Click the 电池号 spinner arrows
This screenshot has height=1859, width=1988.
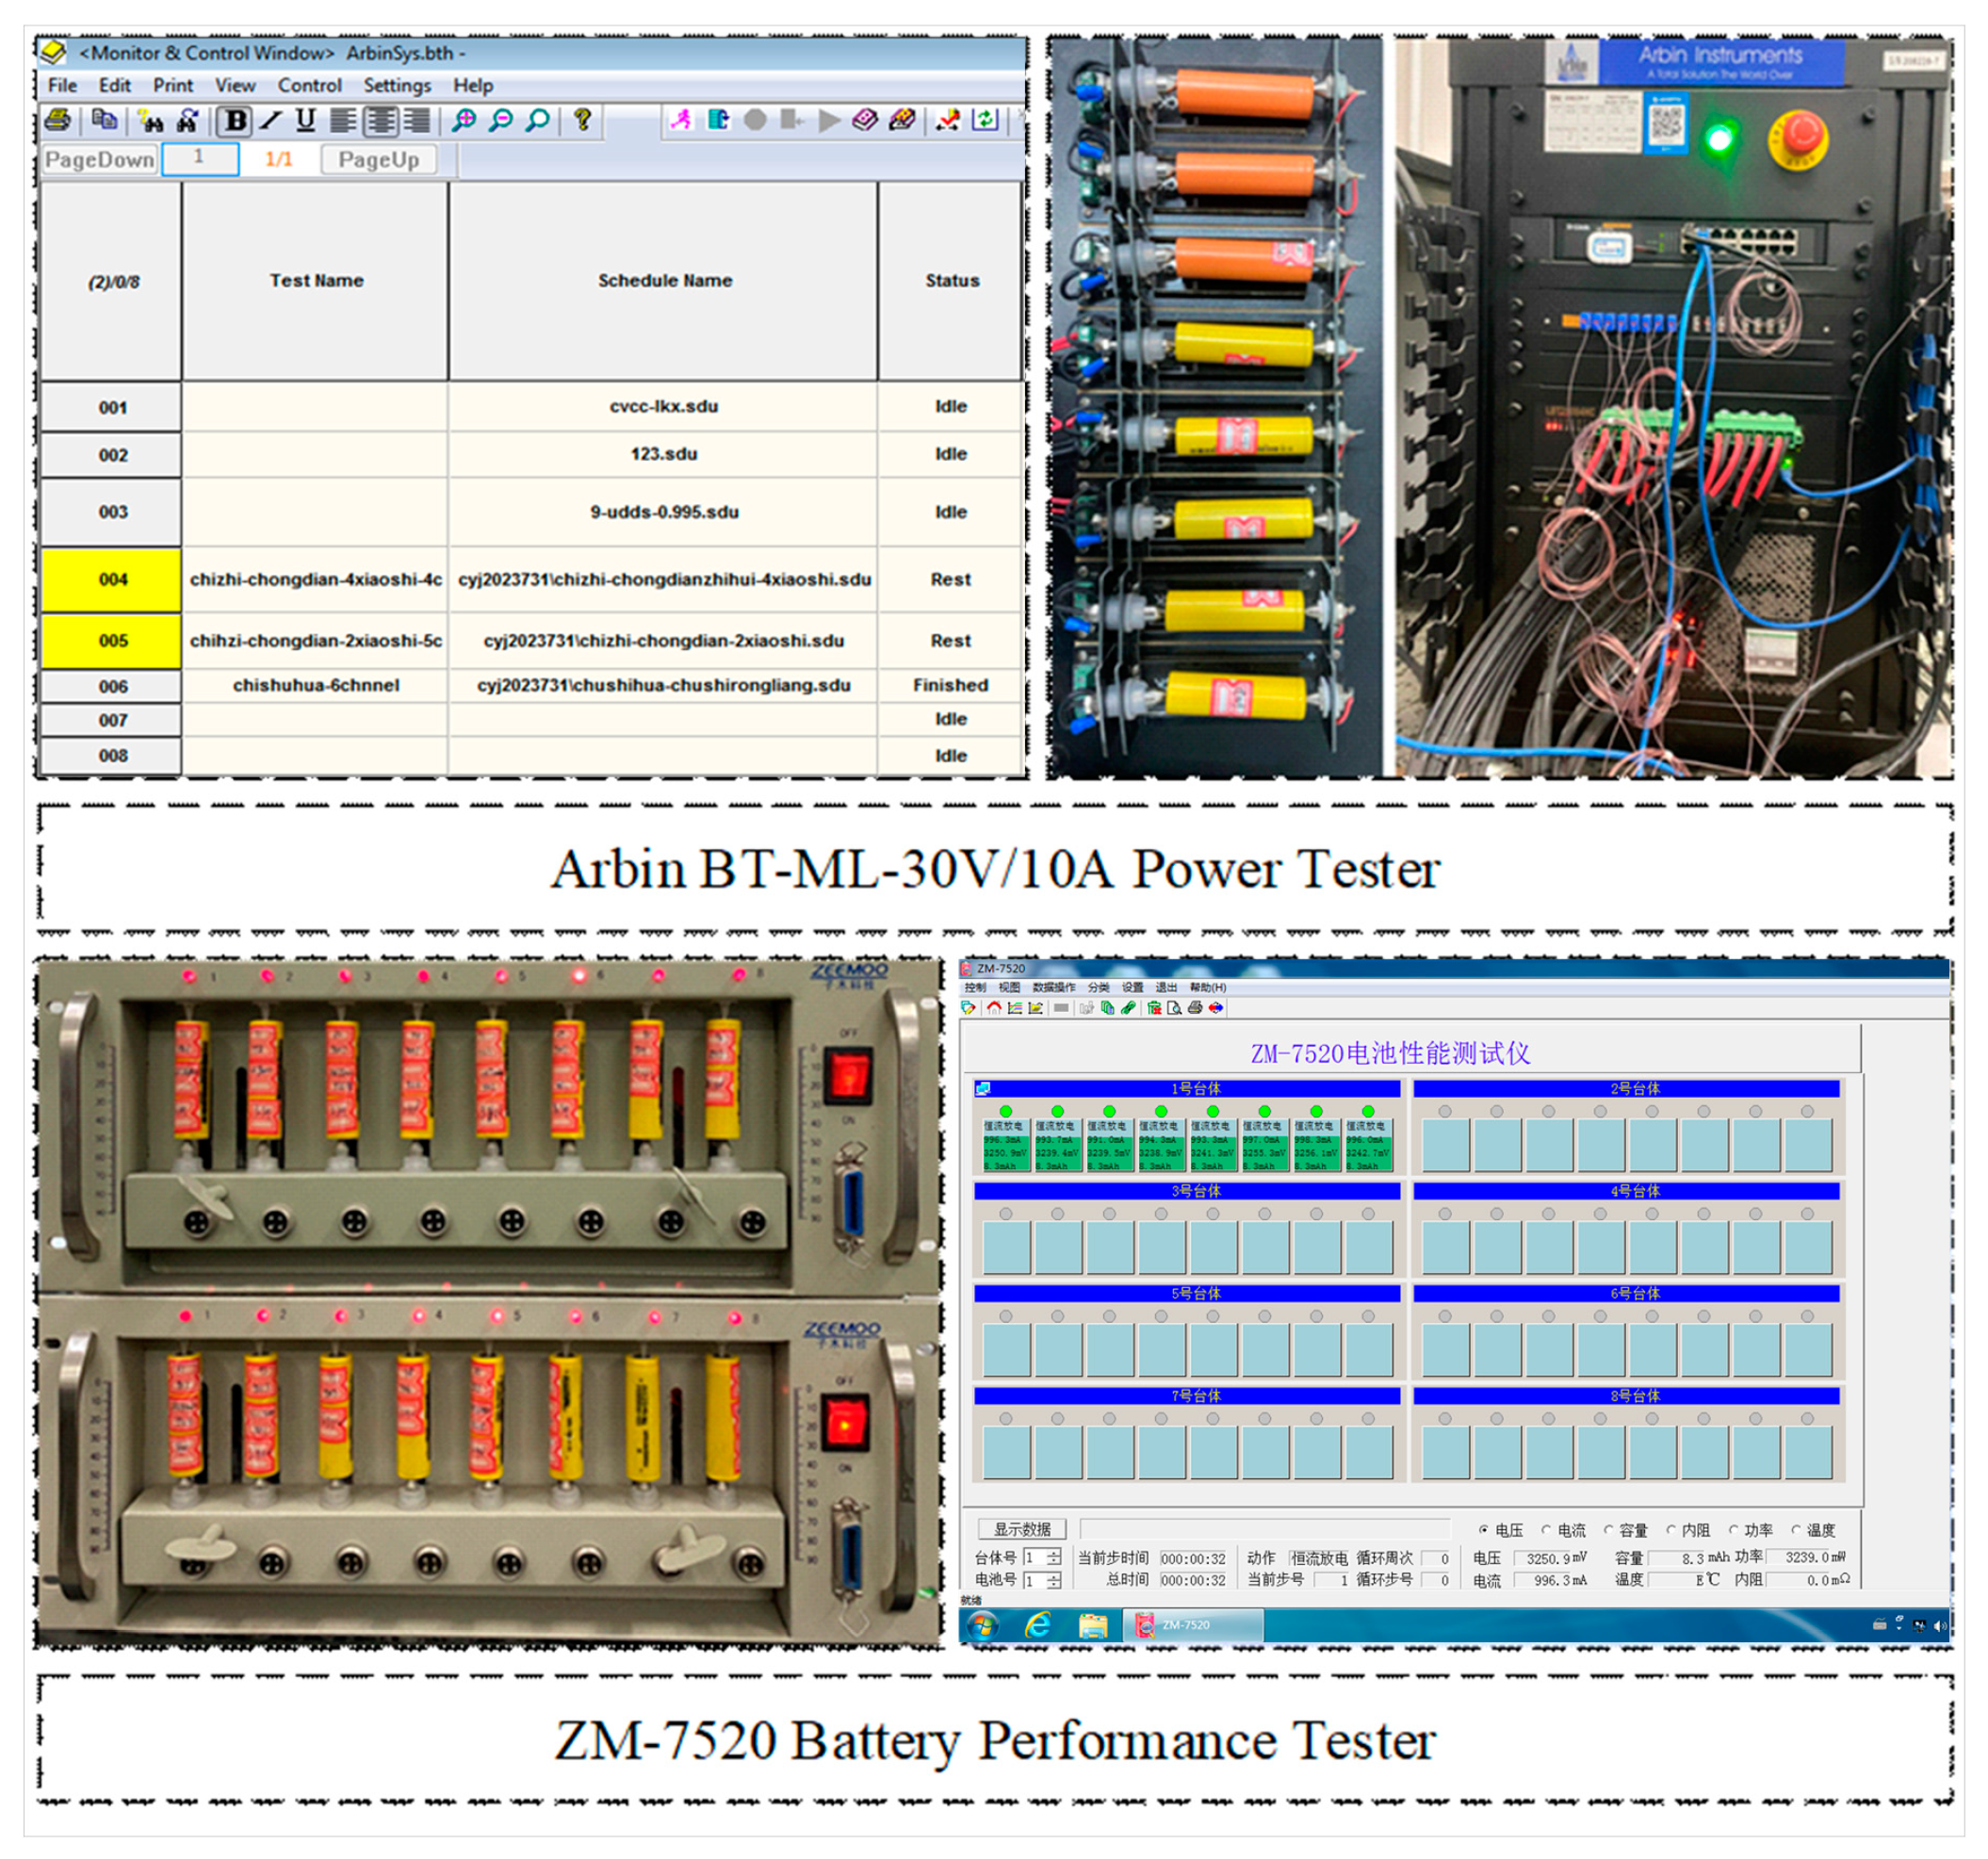[x=1054, y=1581]
